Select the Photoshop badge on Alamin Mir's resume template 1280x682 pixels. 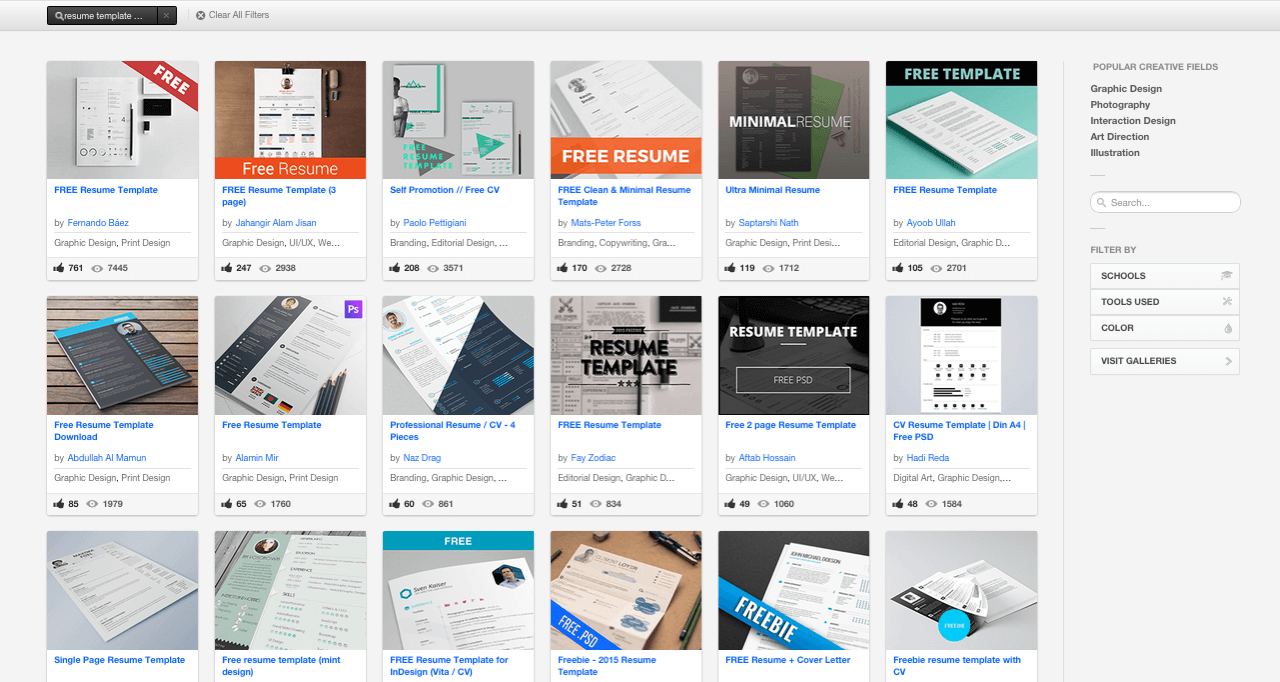coord(353,311)
